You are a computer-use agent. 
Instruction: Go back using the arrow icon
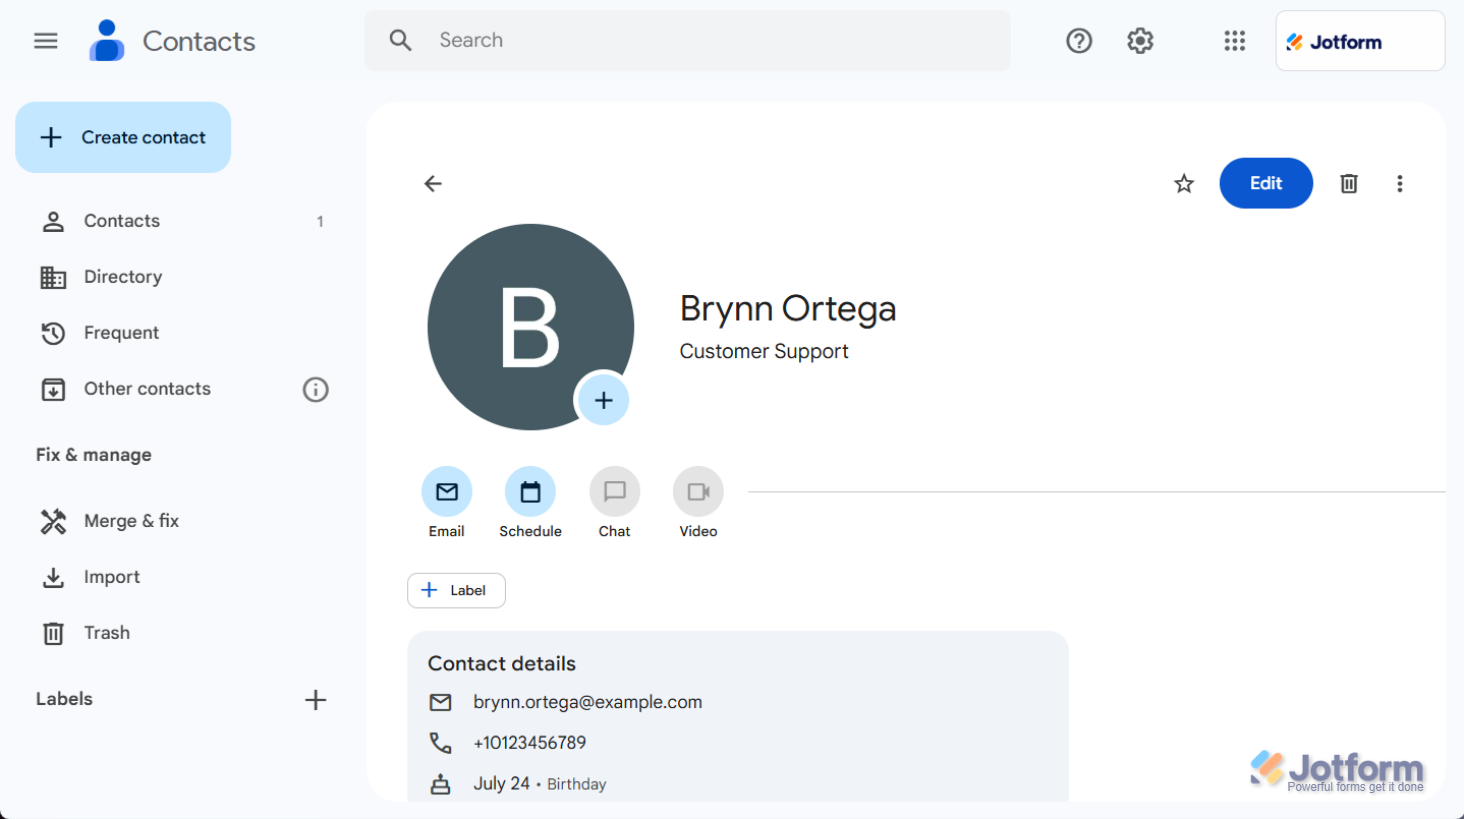pyautogui.click(x=433, y=184)
